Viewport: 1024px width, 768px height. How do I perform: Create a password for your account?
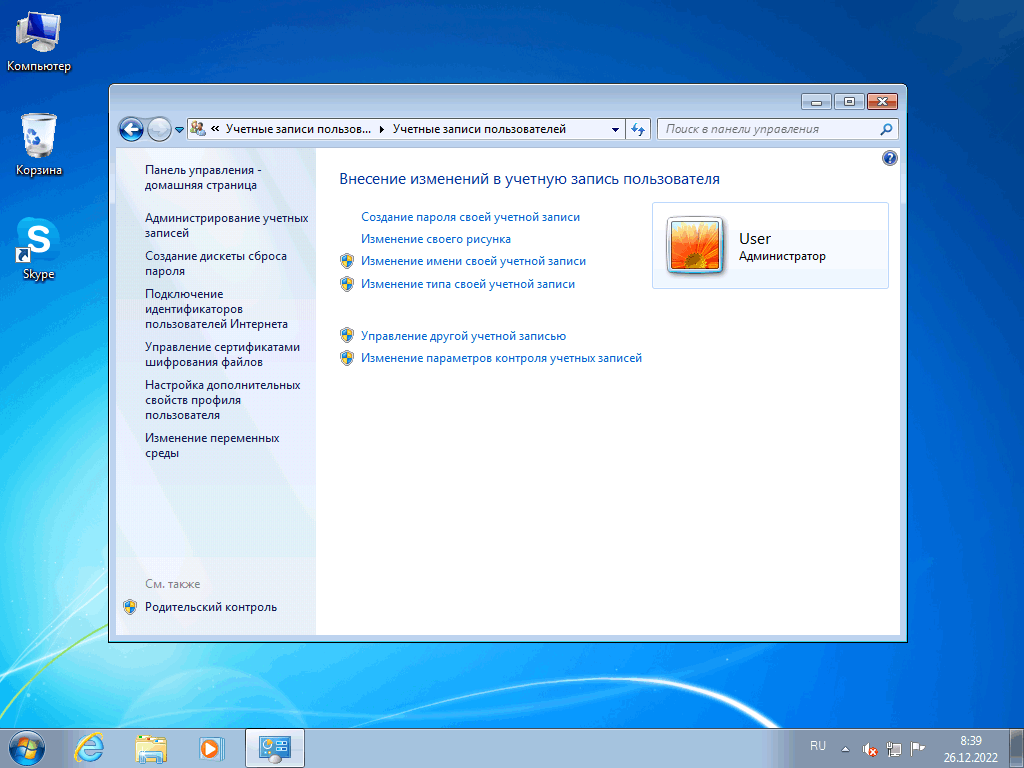470,217
